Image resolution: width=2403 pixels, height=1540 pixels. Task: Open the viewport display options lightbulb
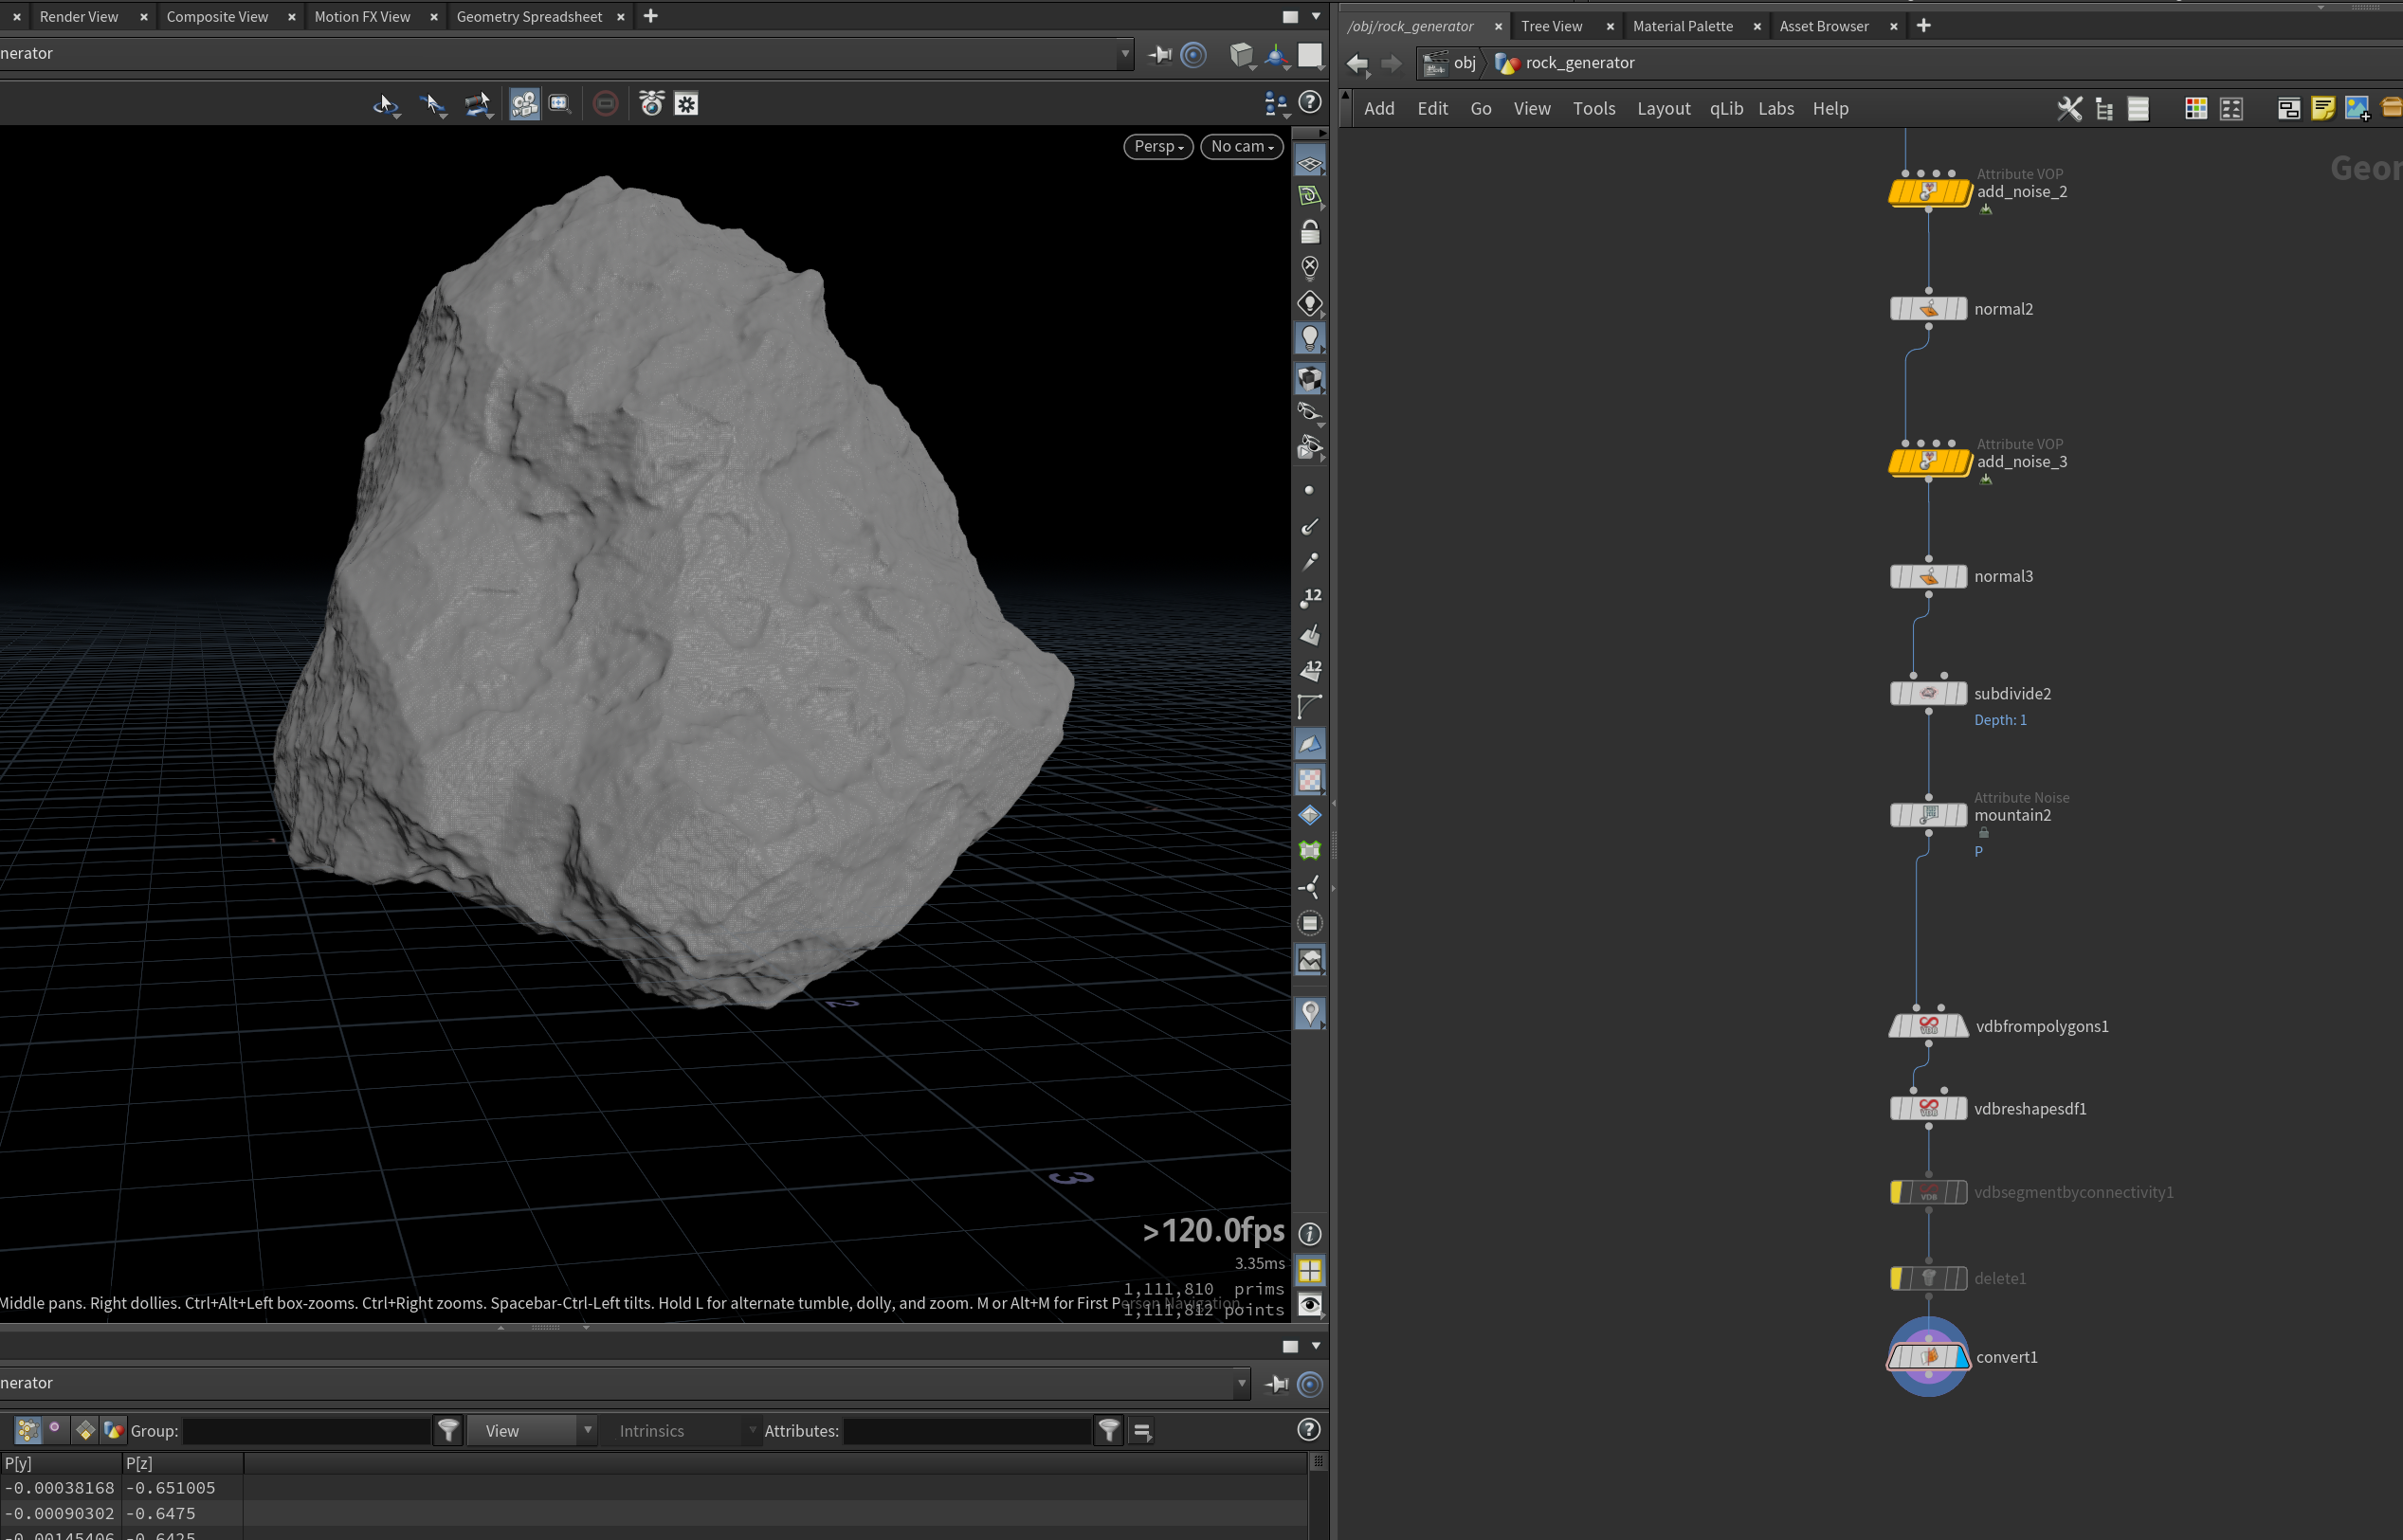click(x=1310, y=340)
